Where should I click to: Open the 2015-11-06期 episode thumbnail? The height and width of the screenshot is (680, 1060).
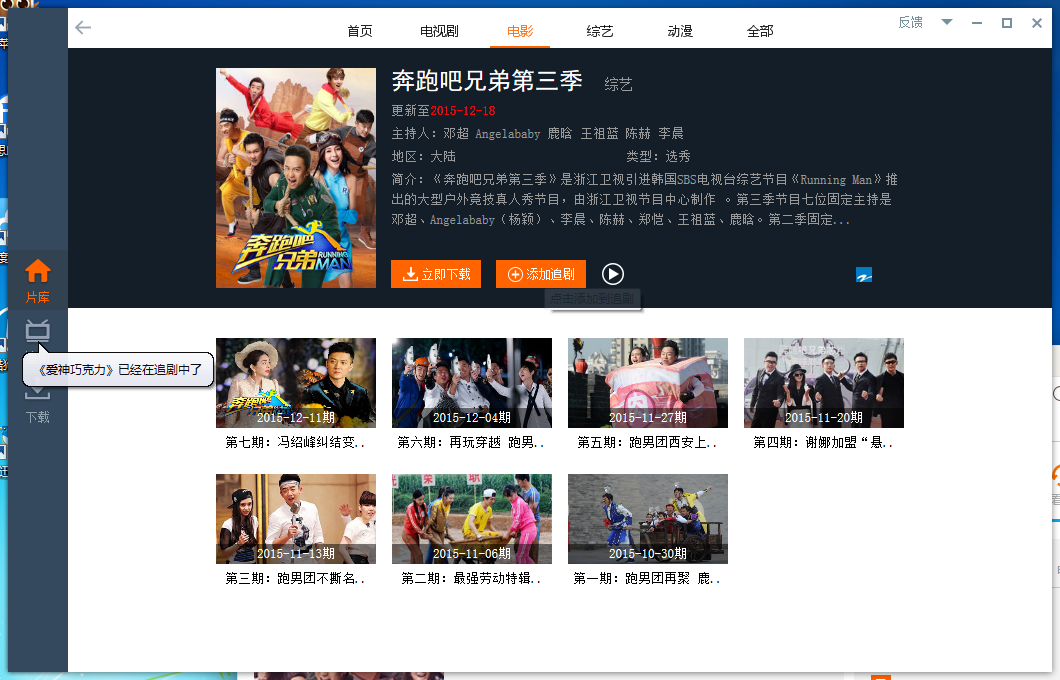tap(472, 518)
